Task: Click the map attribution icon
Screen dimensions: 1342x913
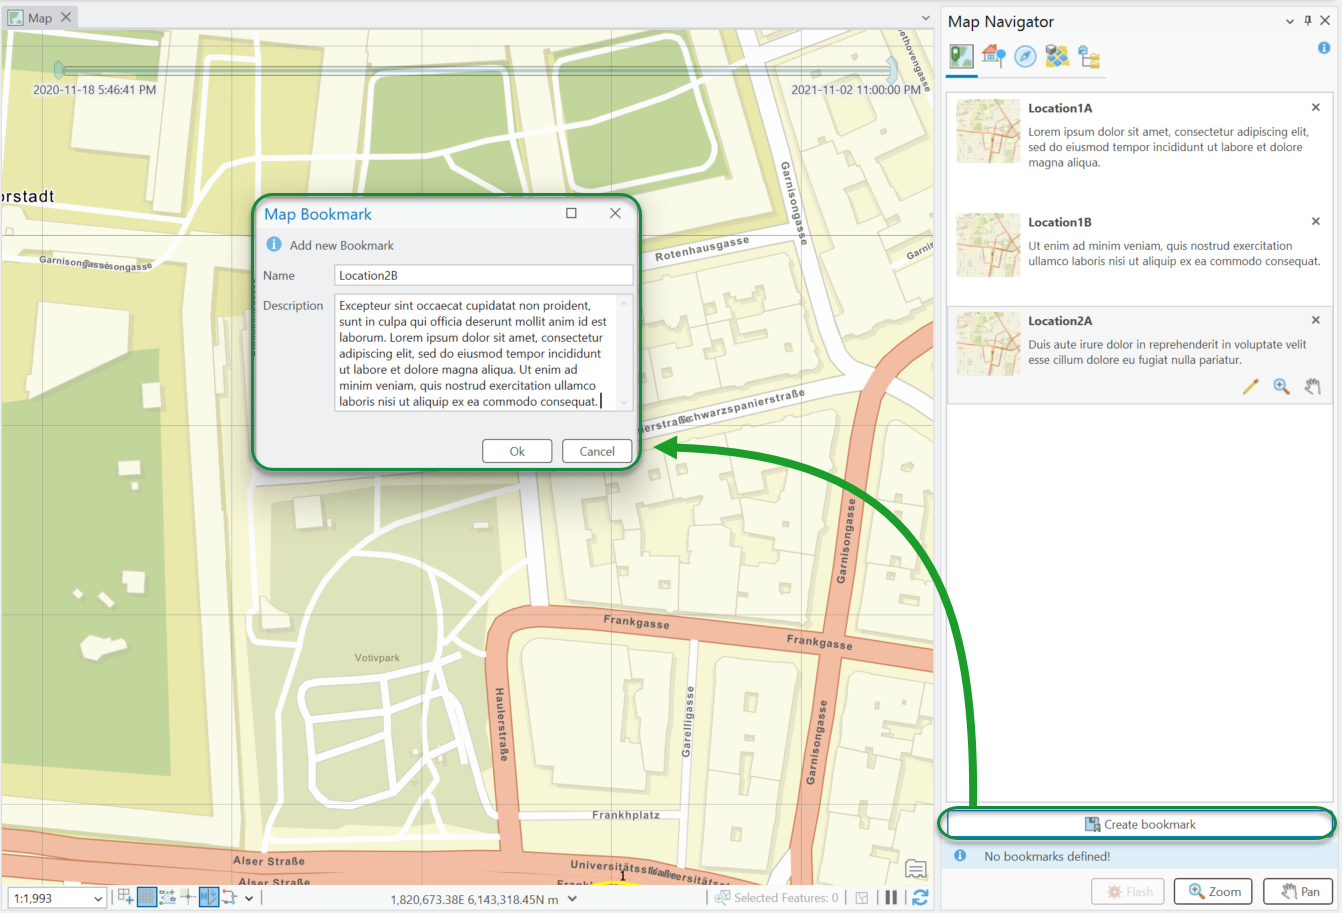Action: pos(916,868)
